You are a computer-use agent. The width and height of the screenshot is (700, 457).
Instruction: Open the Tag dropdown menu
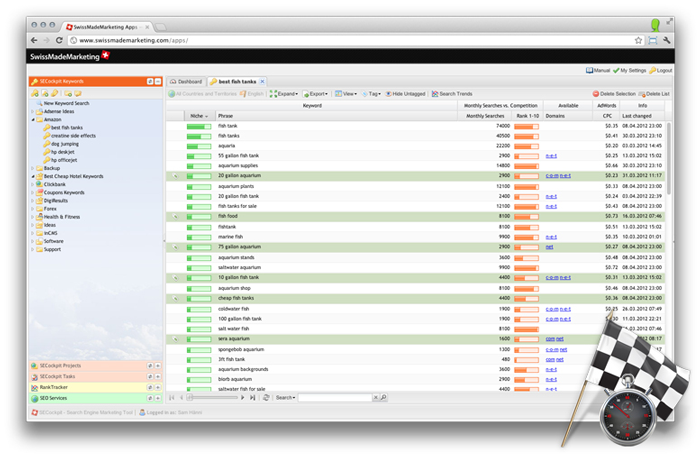(x=371, y=94)
